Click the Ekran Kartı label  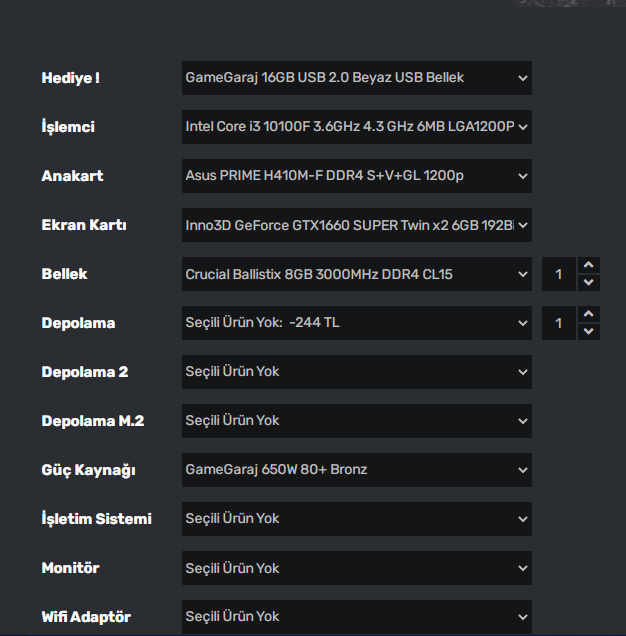(84, 225)
